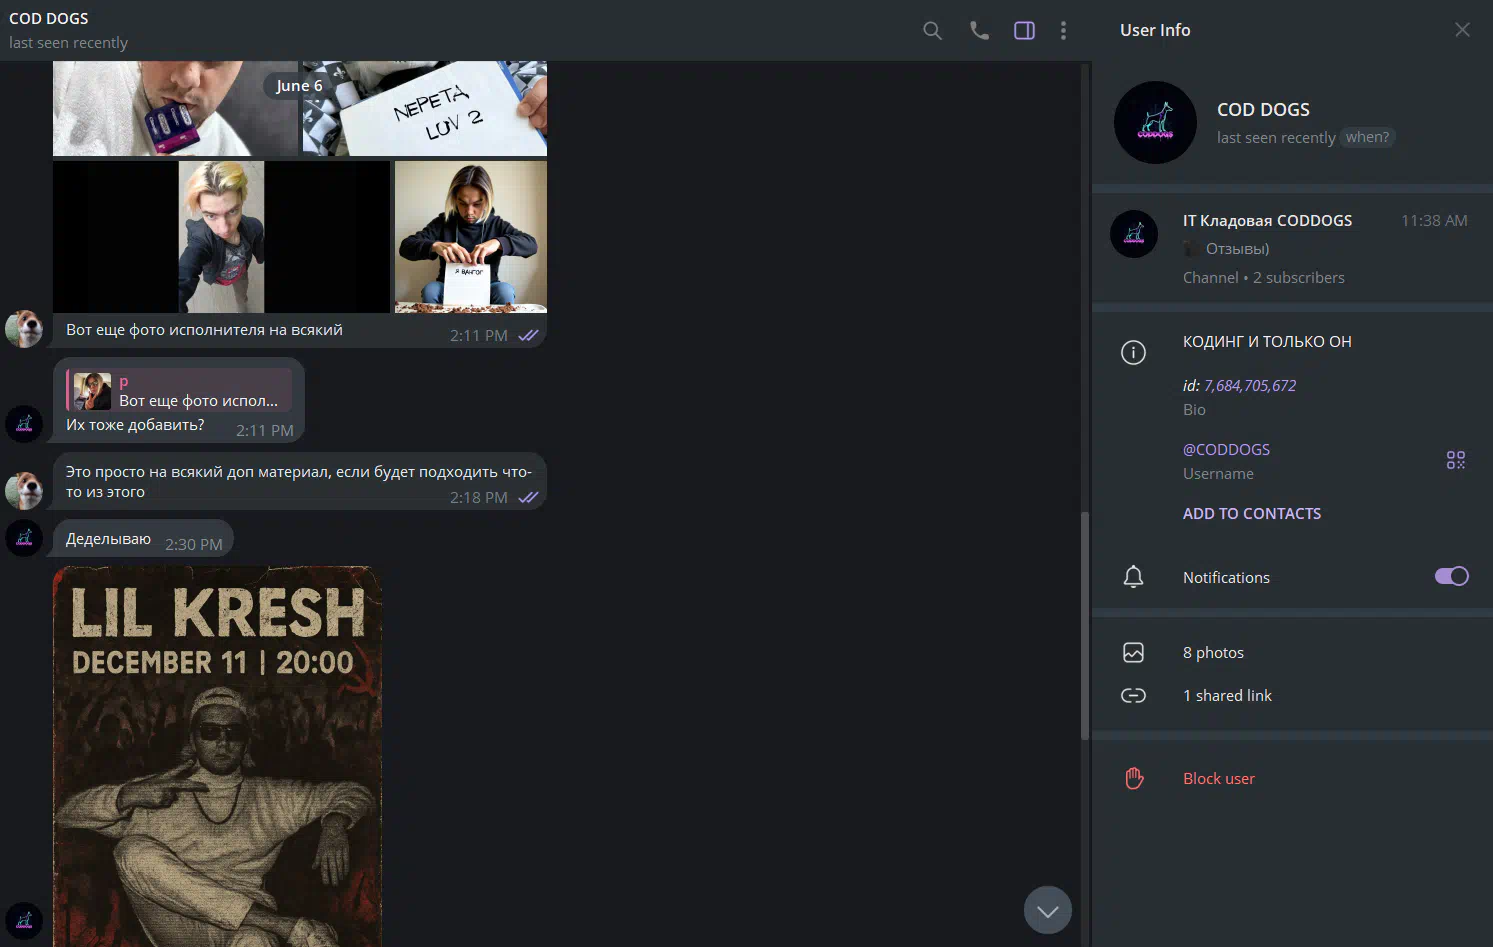This screenshot has height=947, width=1493.
Task: Click the channel avatar of IT Кладовая CODDOGS
Action: 1134,234
